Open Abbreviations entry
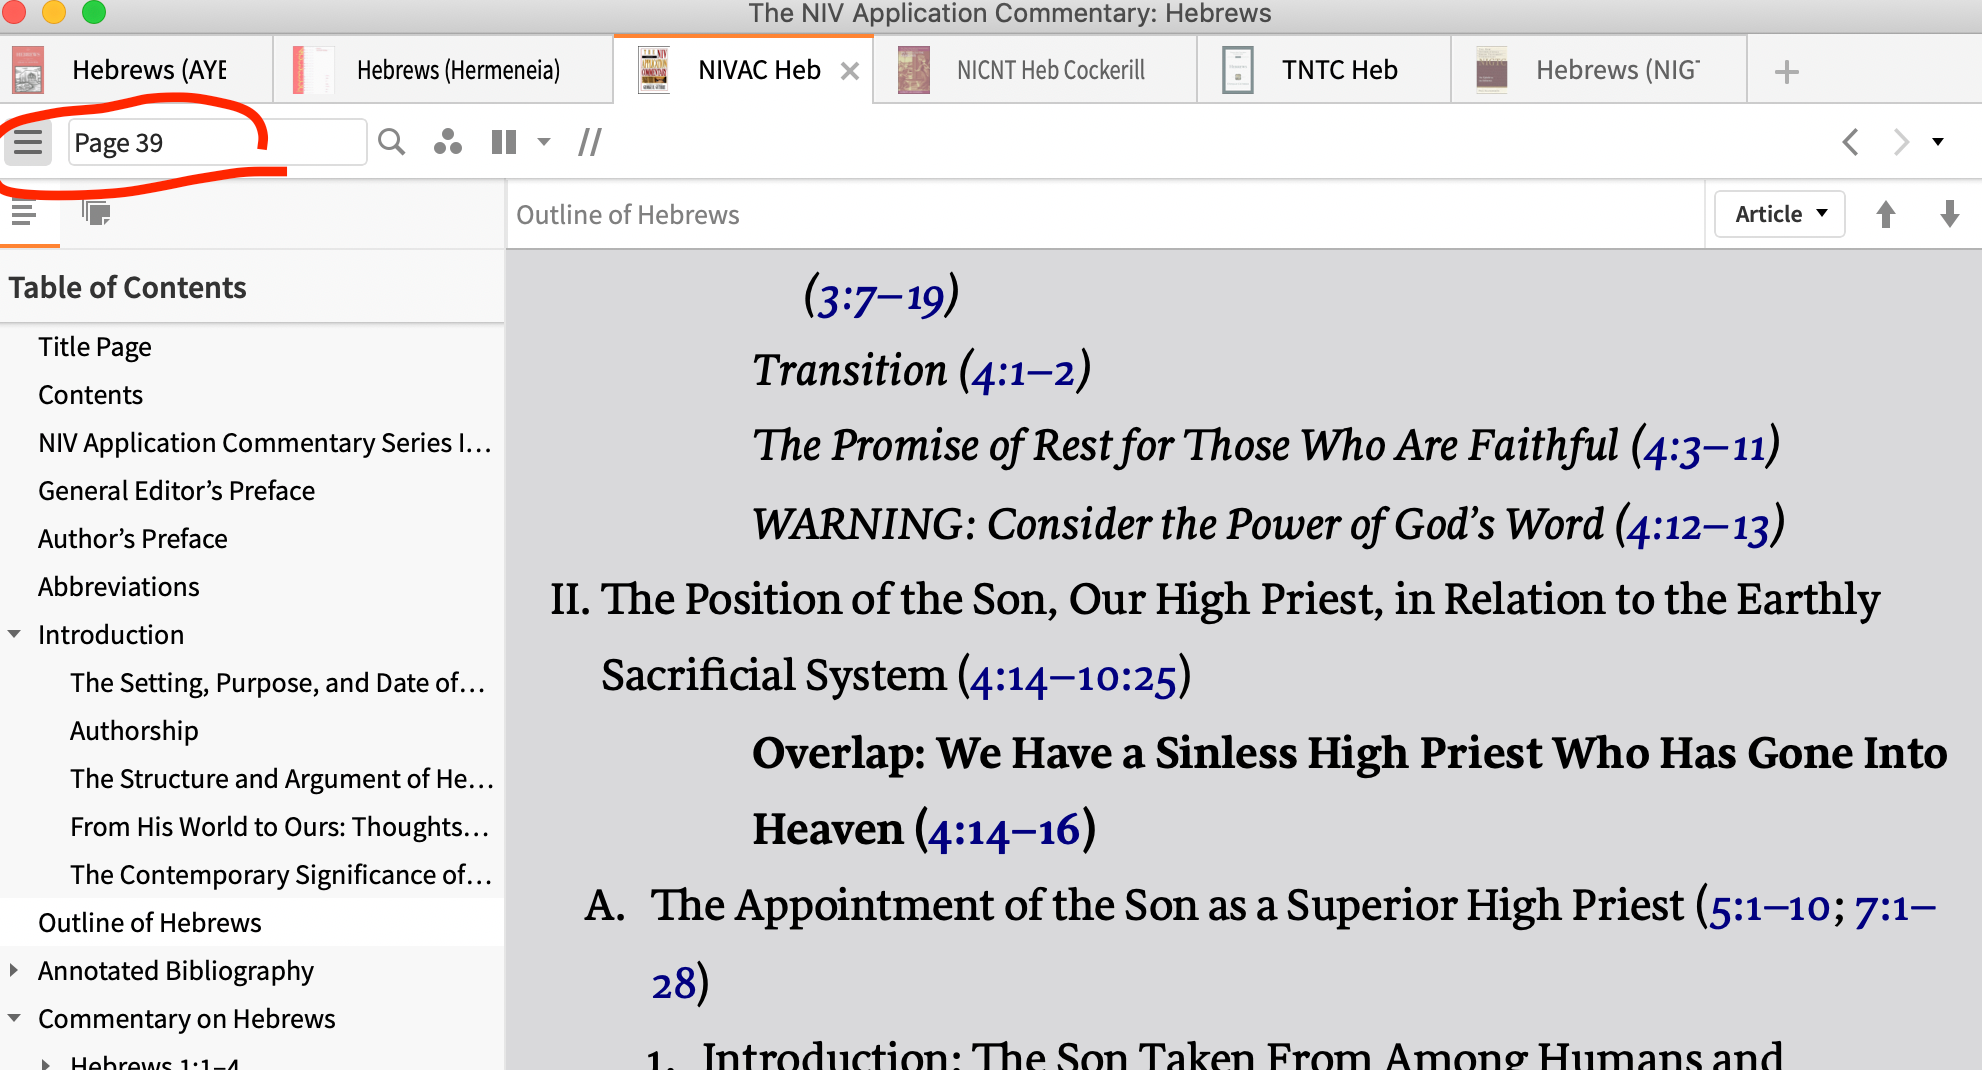1982x1070 pixels. click(118, 587)
